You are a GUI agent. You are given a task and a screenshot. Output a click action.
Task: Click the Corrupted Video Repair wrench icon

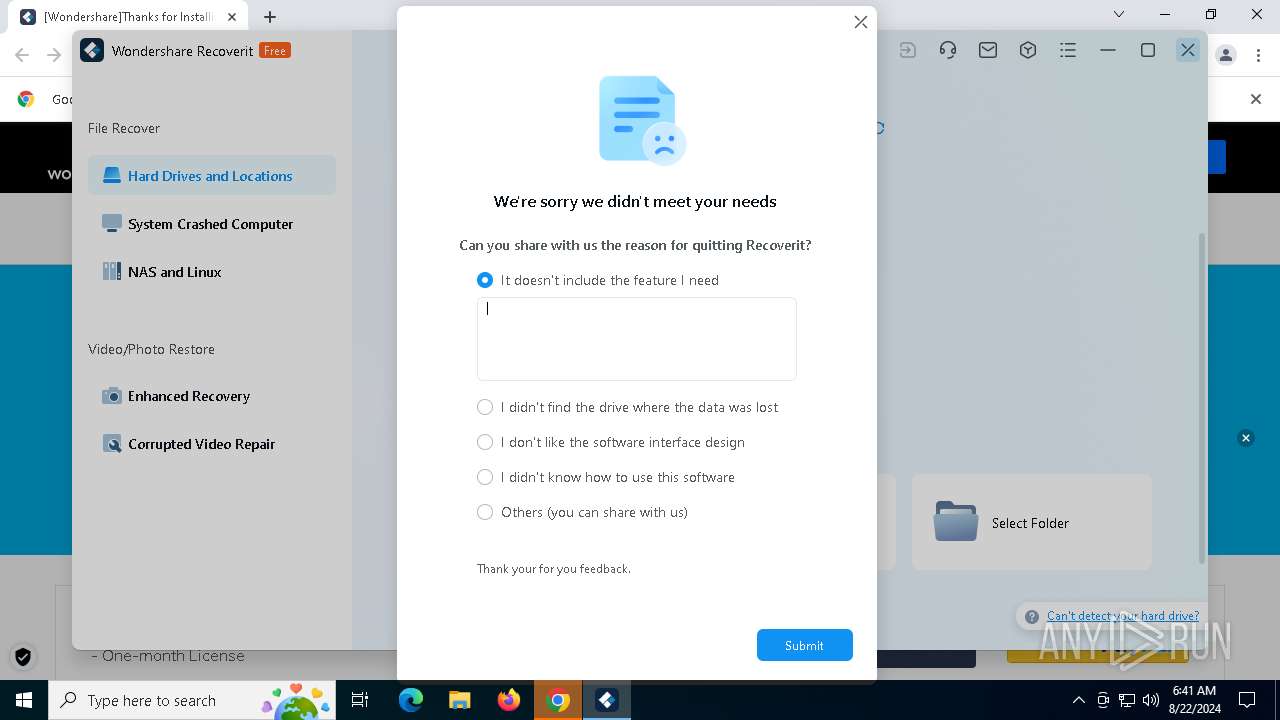(x=112, y=444)
